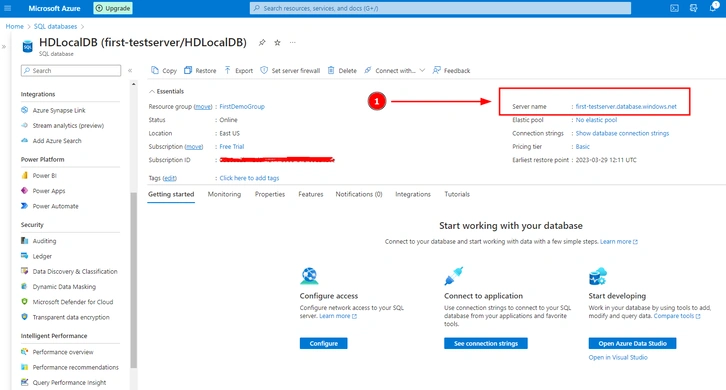Open the Azure portal hamburger menu
The width and height of the screenshot is (726, 390).
pyautogui.click(x=7, y=8)
